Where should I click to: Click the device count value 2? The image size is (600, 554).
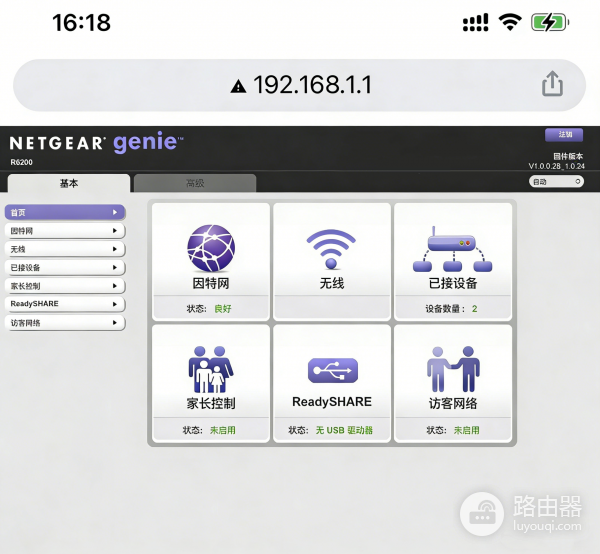point(474,309)
